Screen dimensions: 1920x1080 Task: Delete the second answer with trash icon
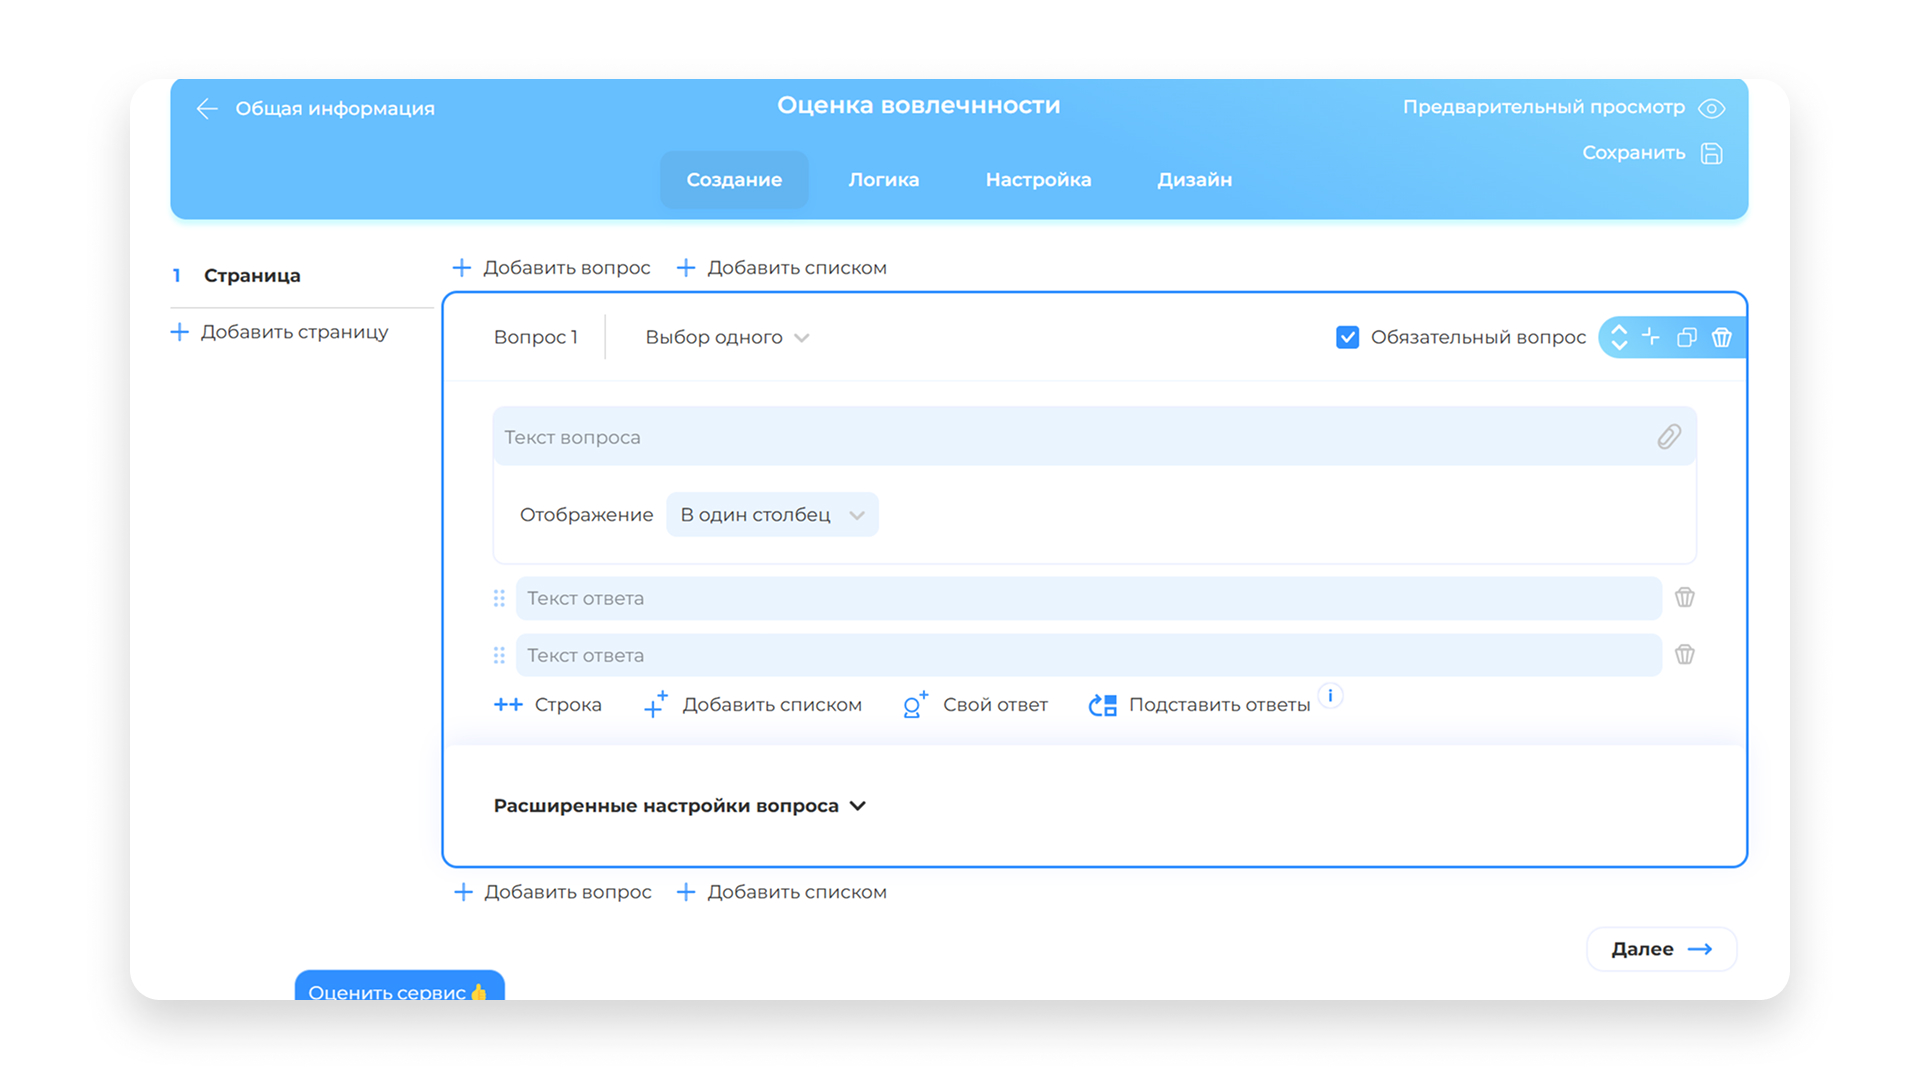(1684, 655)
